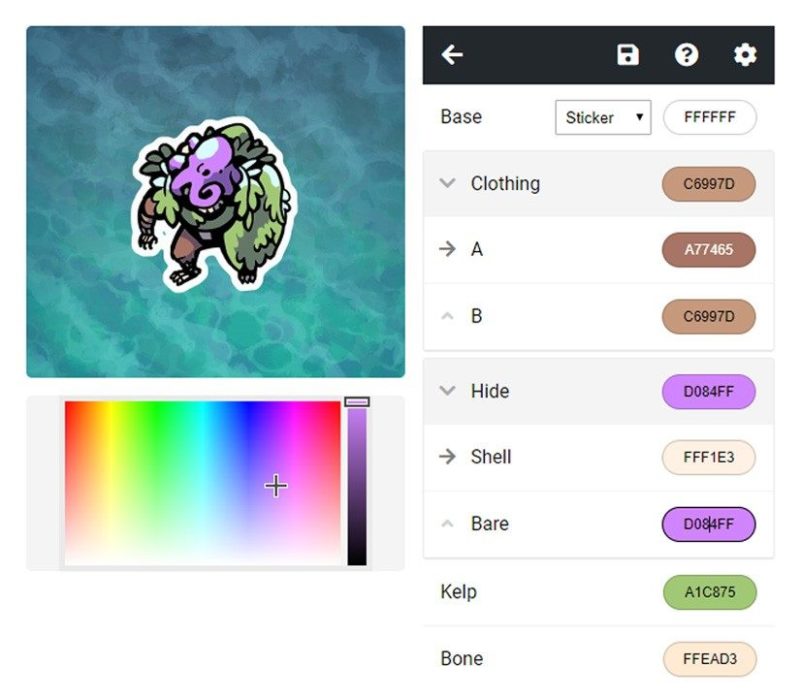The height and width of the screenshot is (698, 800).
Task: Click the right arrow next to Shell
Action: point(447,456)
